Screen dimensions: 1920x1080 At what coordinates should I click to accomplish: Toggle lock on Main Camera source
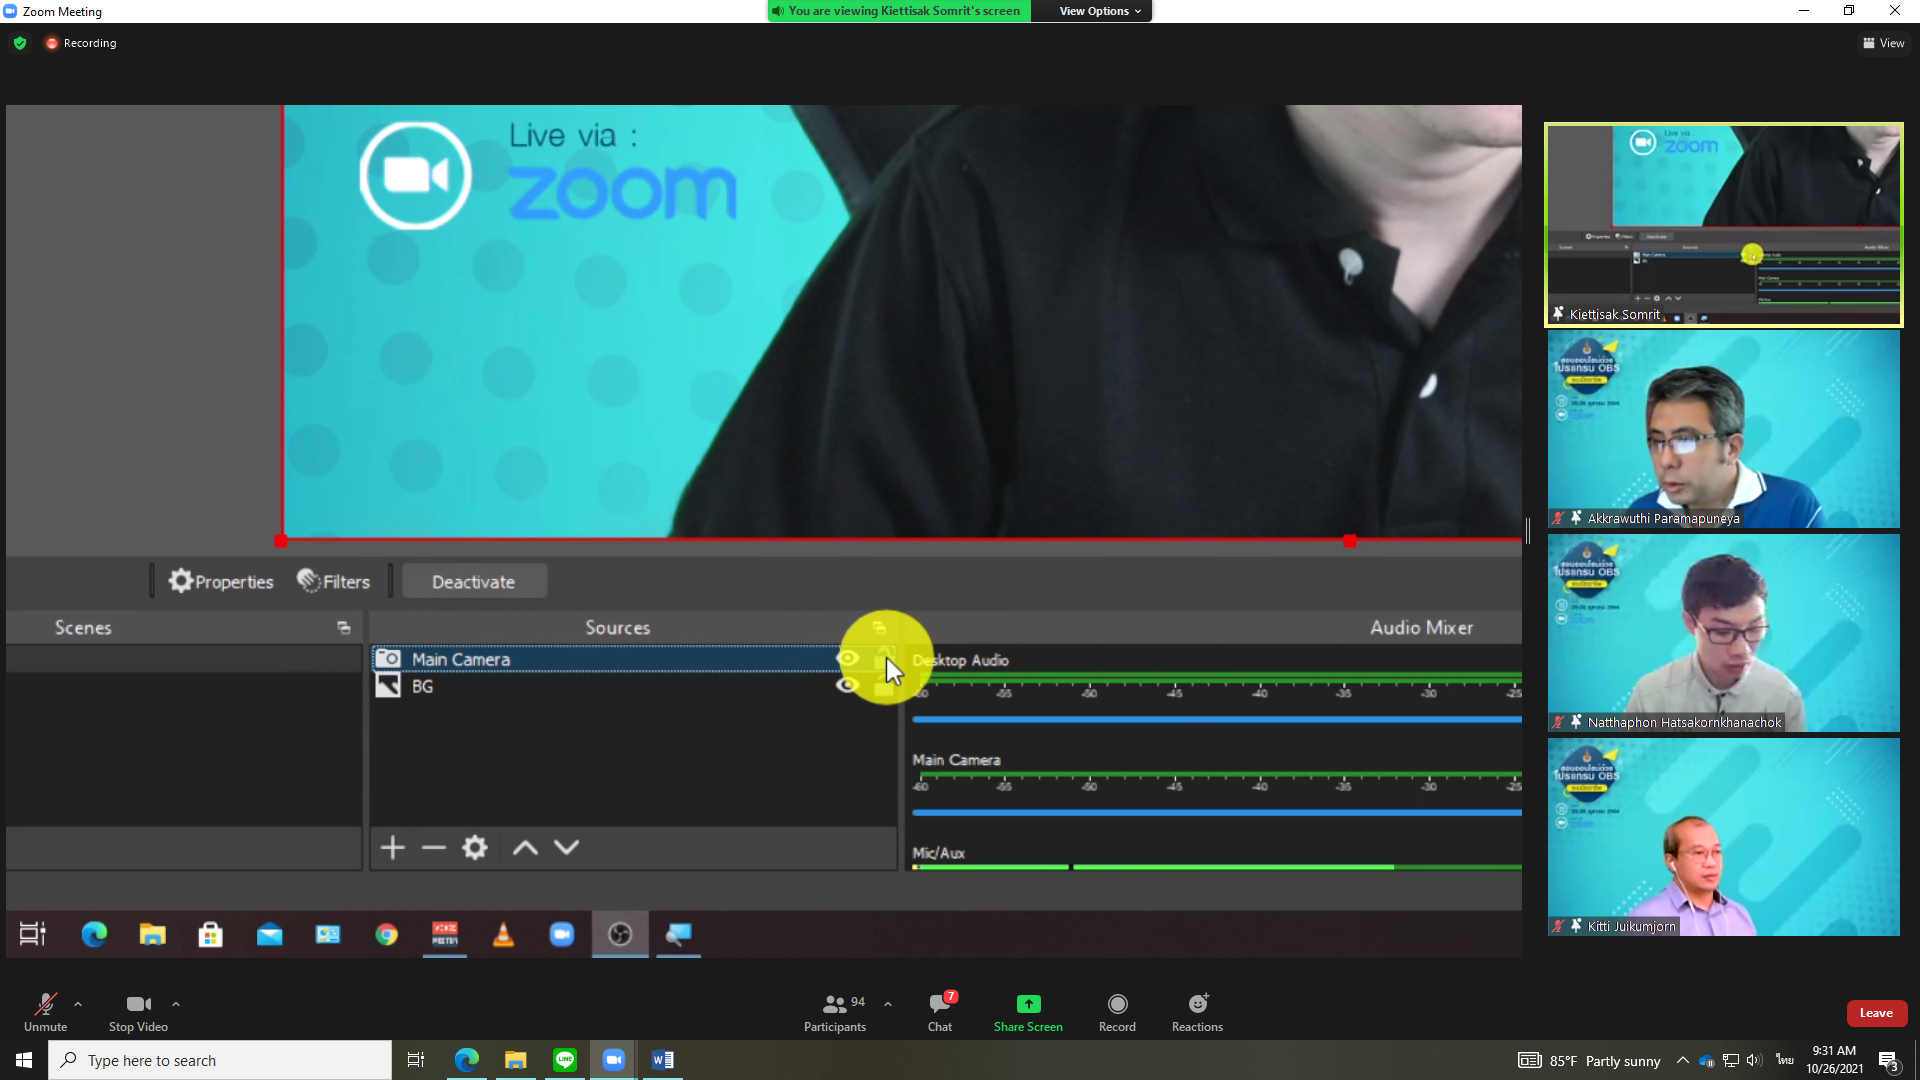(x=884, y=658)
